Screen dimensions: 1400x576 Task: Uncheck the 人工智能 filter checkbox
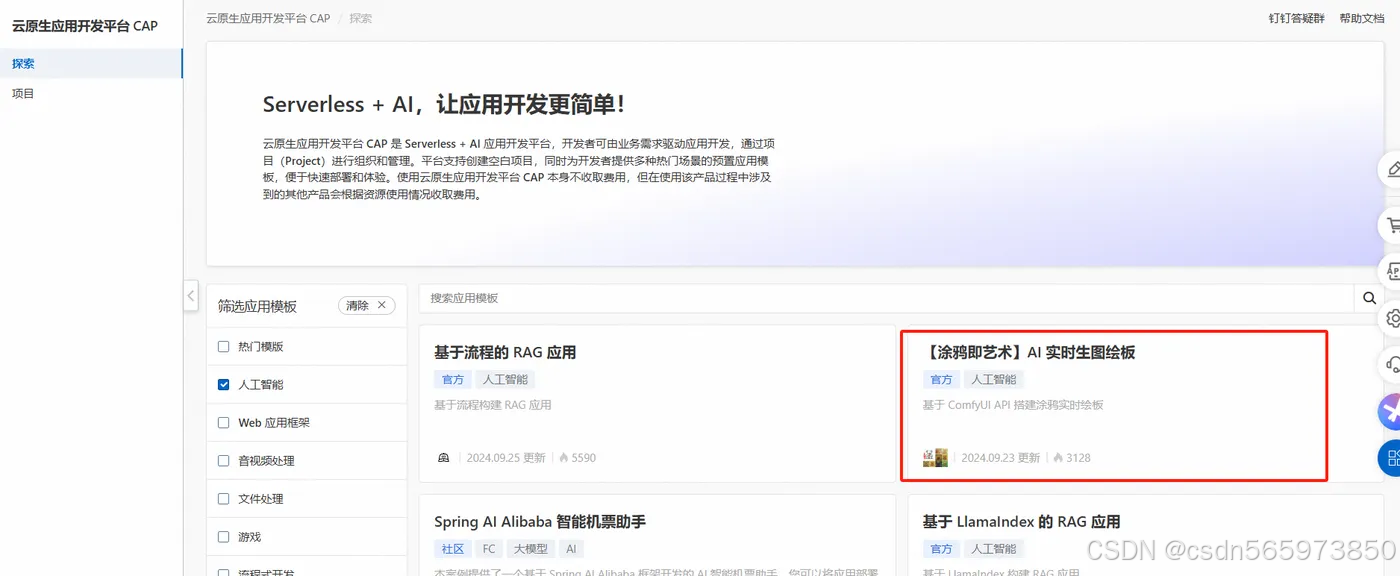[223, 384]
